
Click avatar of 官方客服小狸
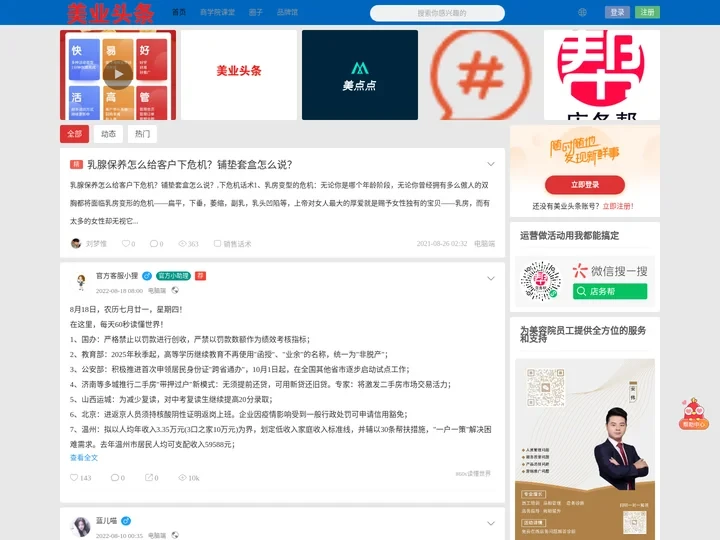point(81,281)
